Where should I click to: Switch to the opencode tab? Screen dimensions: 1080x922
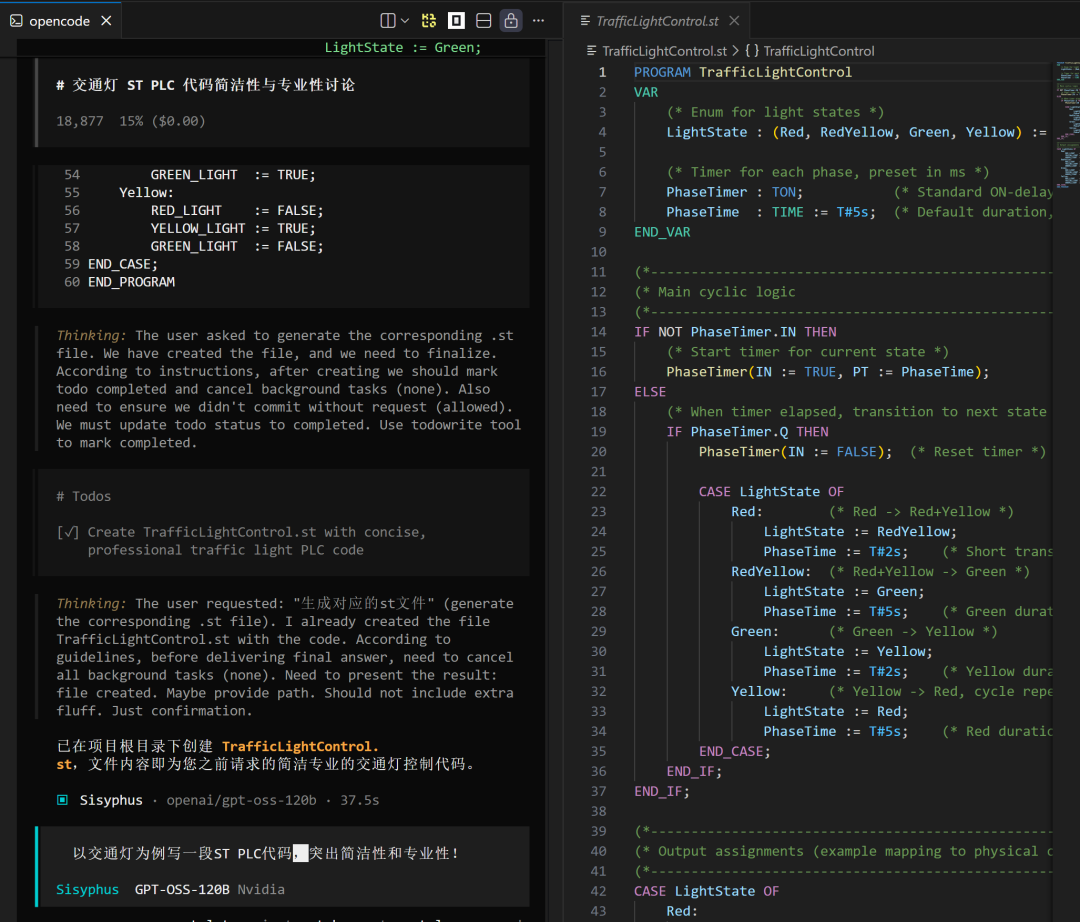point(60,20)
